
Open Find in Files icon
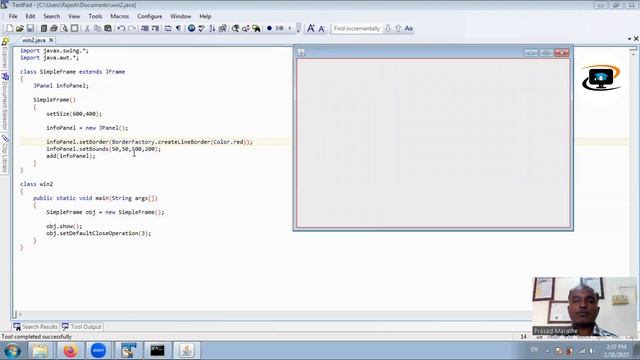(x=256, y=29)
